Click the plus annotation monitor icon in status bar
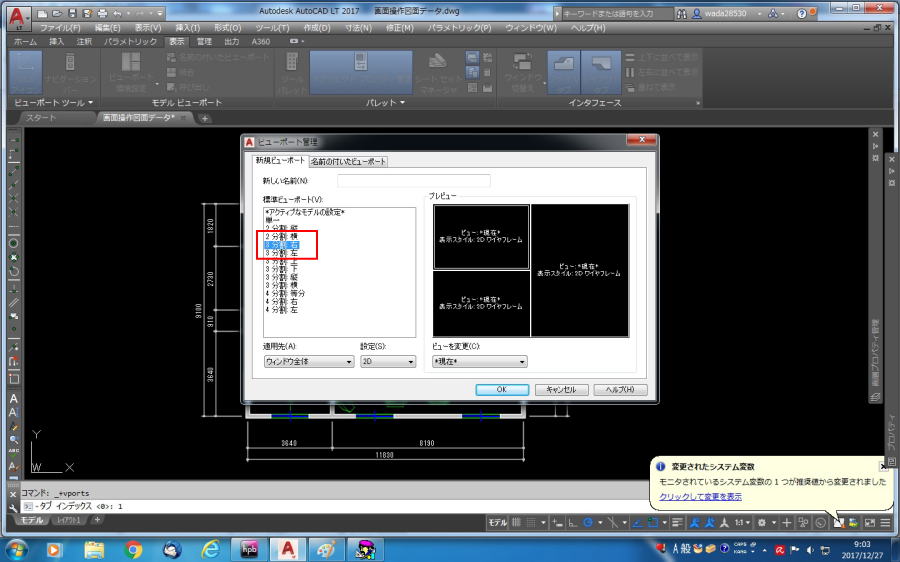The height and width of the screenshot is (562, 900). click(x=786, y=522)
